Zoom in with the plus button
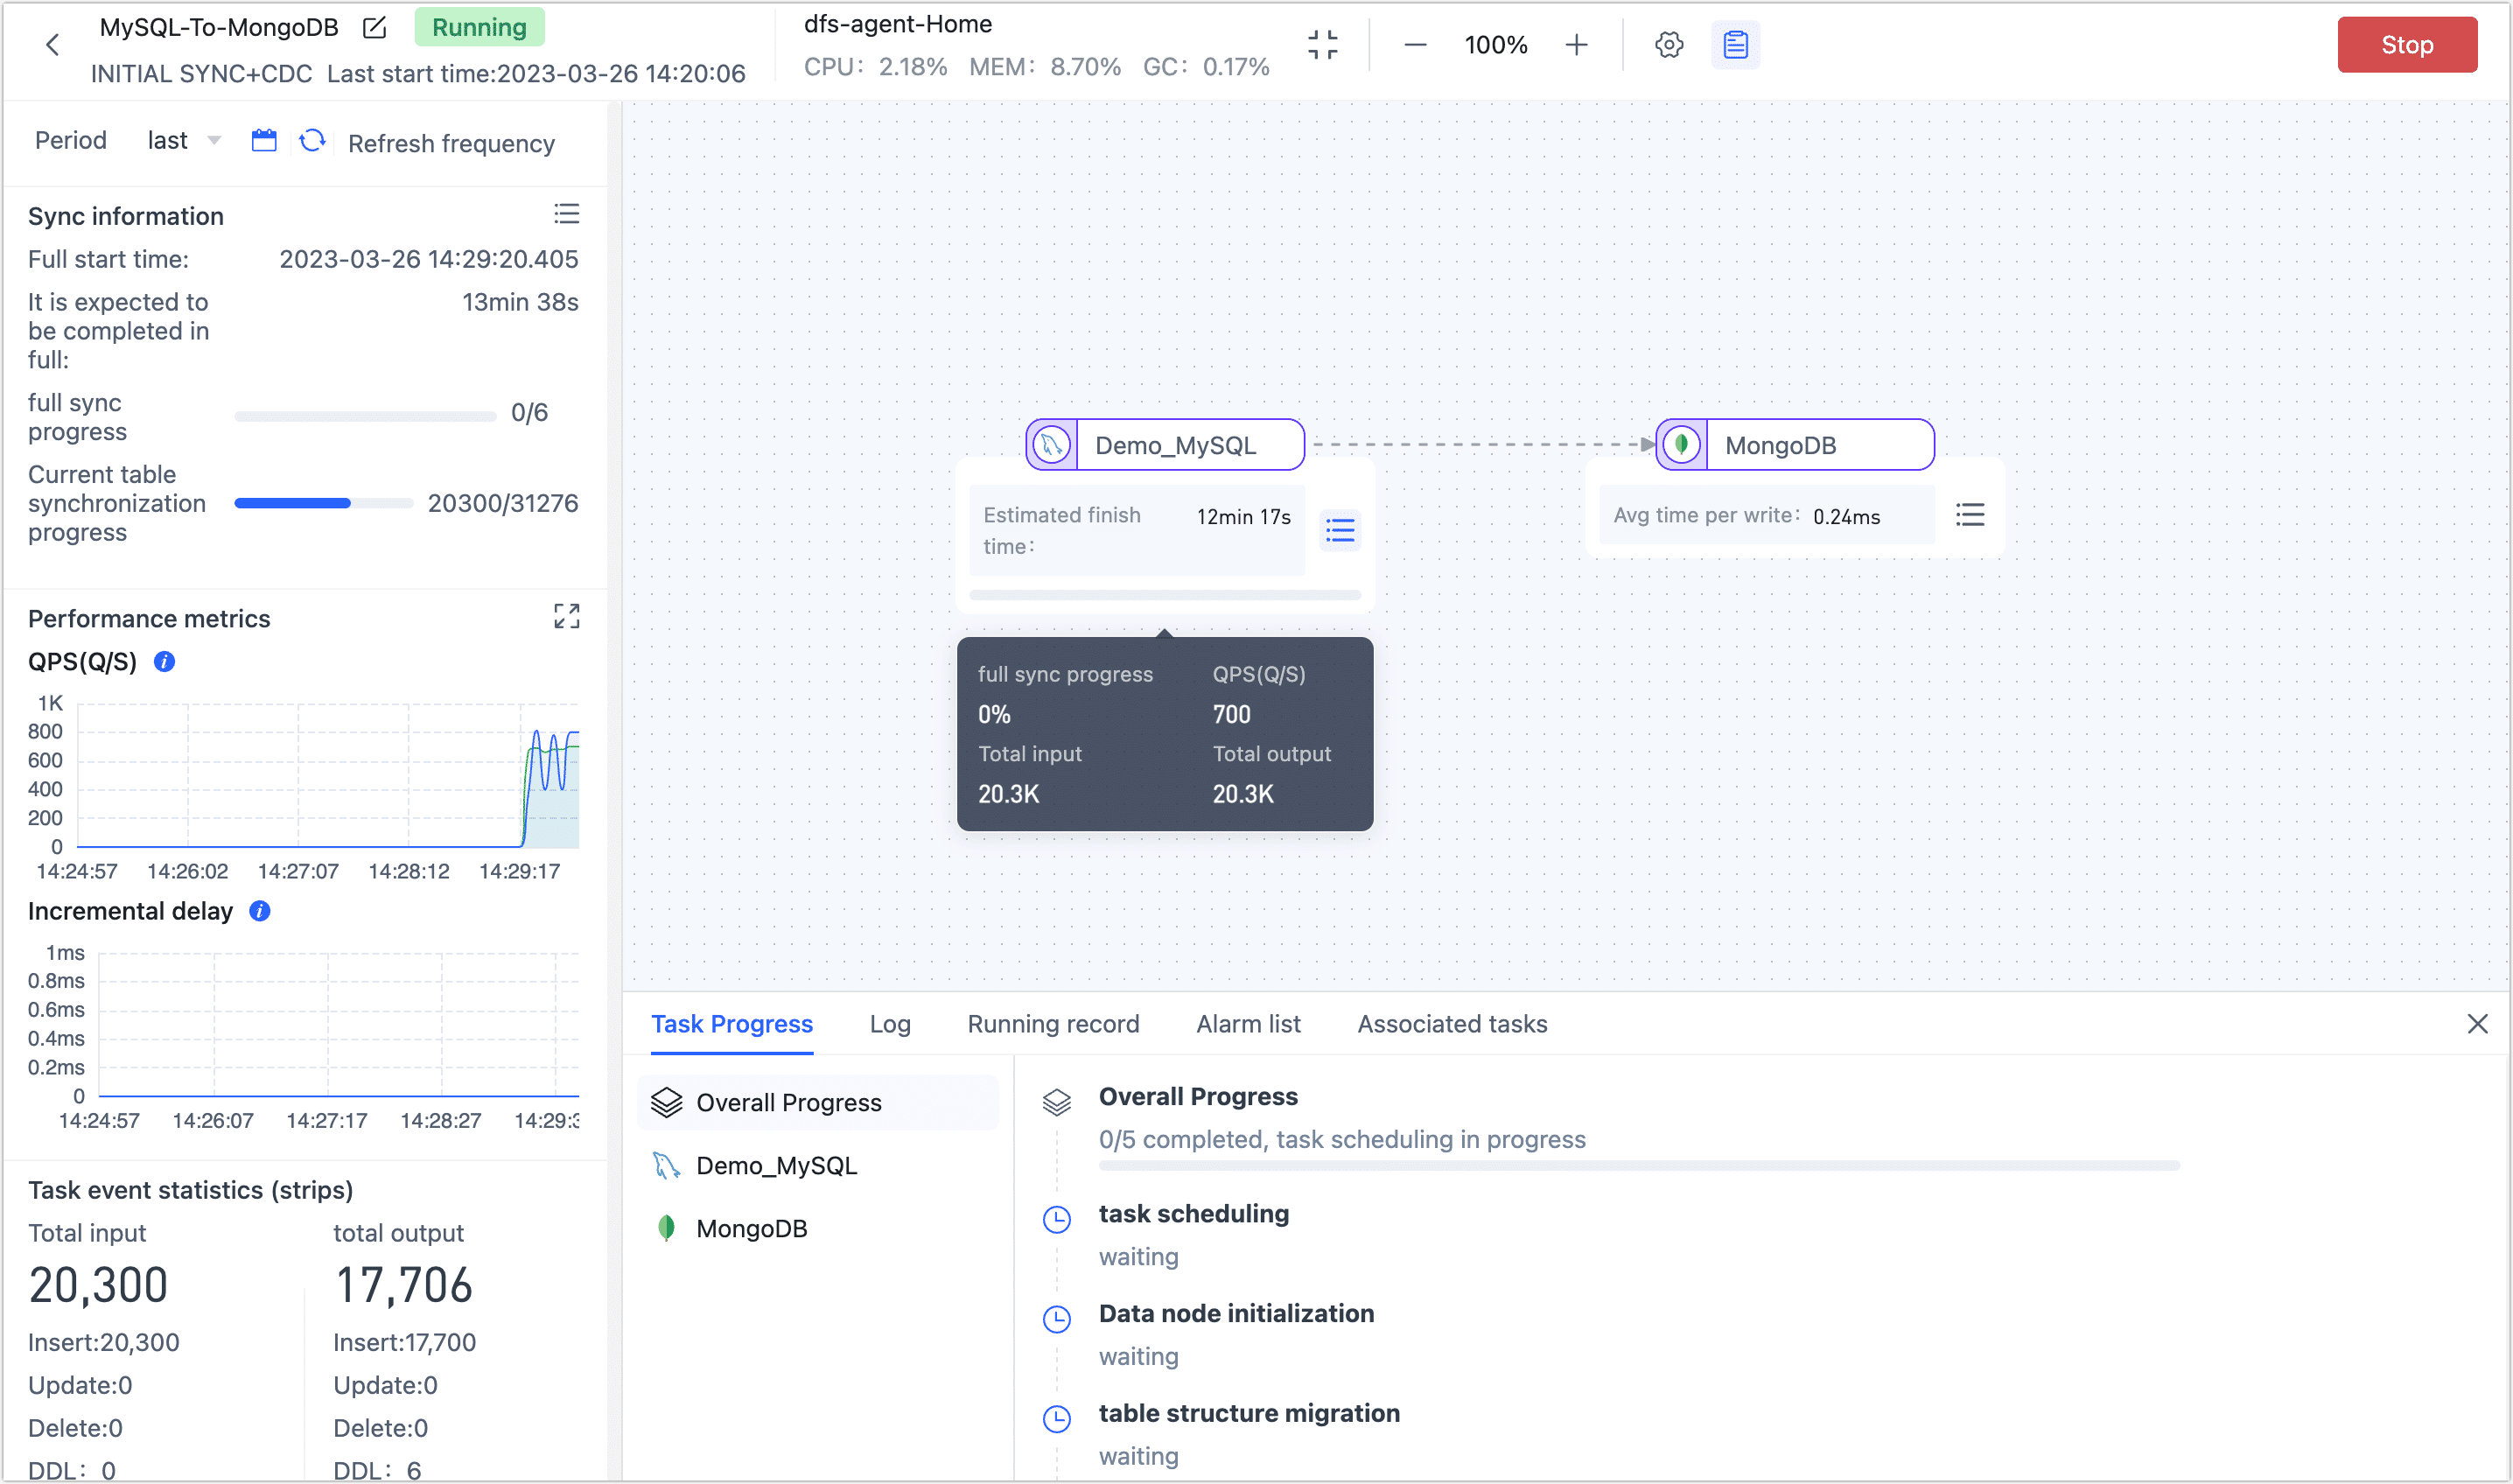This screenshot has width=2513, height=1484. [1576, 45]
